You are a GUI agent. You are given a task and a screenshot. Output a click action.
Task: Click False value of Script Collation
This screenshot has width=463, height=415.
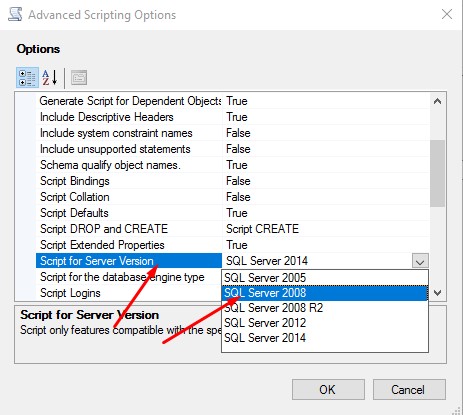click(x=326, y=197)
